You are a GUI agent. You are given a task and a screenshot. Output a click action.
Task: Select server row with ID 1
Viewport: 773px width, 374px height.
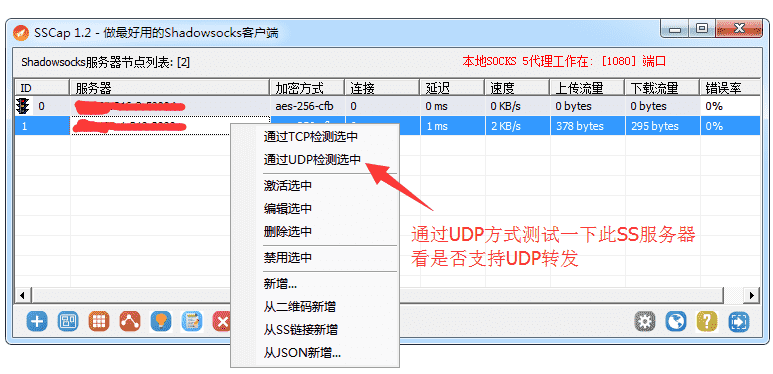[x=387, y=126]
